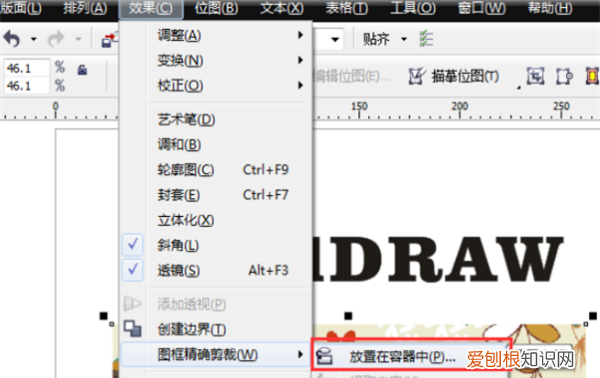Open the 工具(O) menu

point(413,8)
